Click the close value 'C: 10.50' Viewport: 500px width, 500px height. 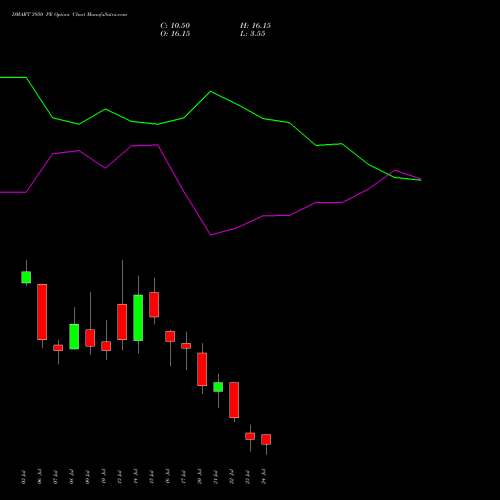[175, 26]
